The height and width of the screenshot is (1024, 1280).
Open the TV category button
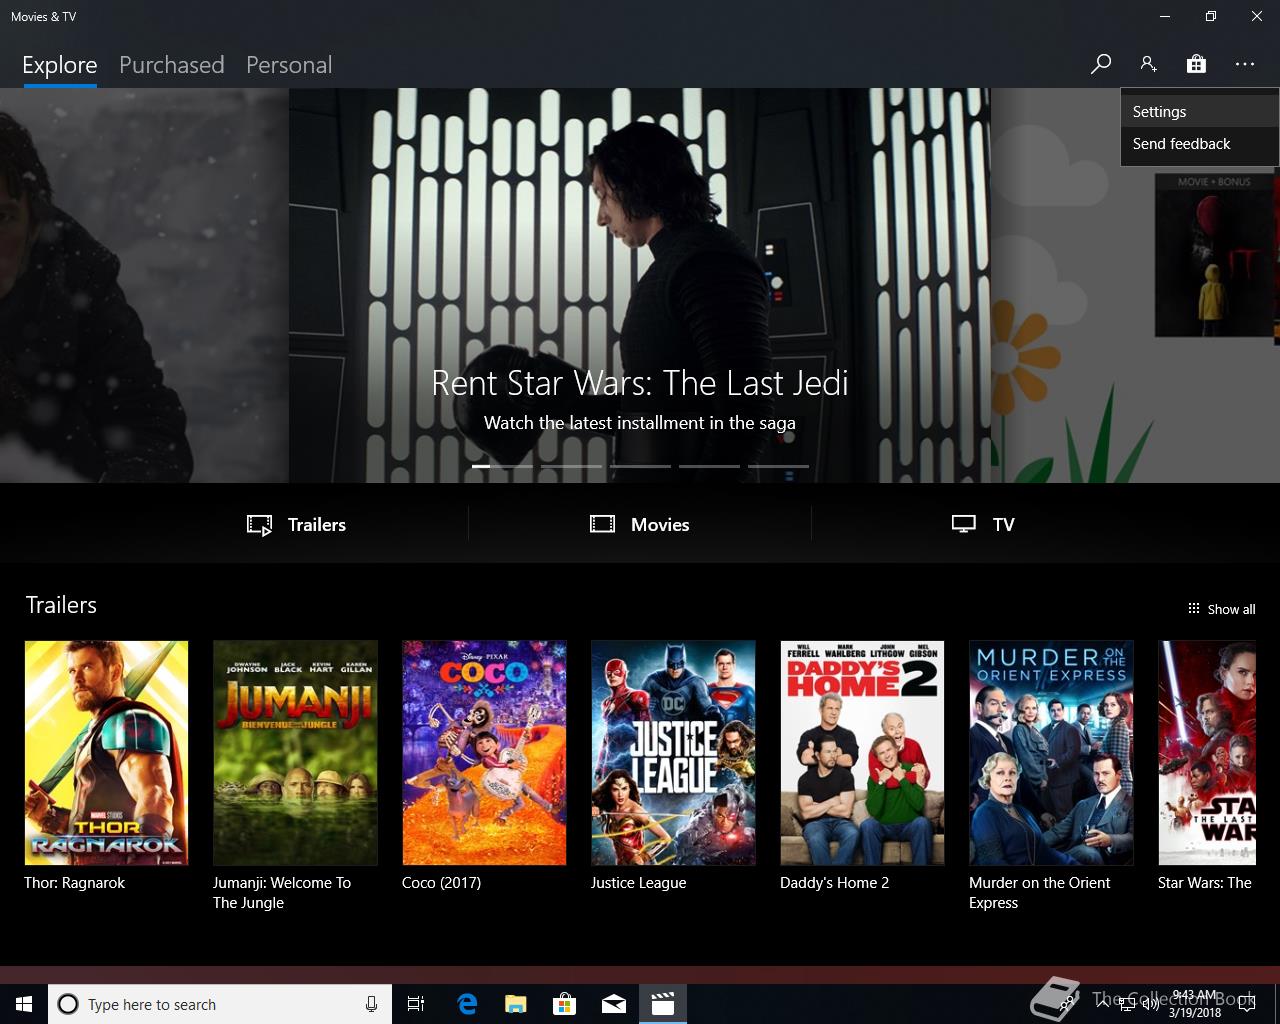point(983,524)
